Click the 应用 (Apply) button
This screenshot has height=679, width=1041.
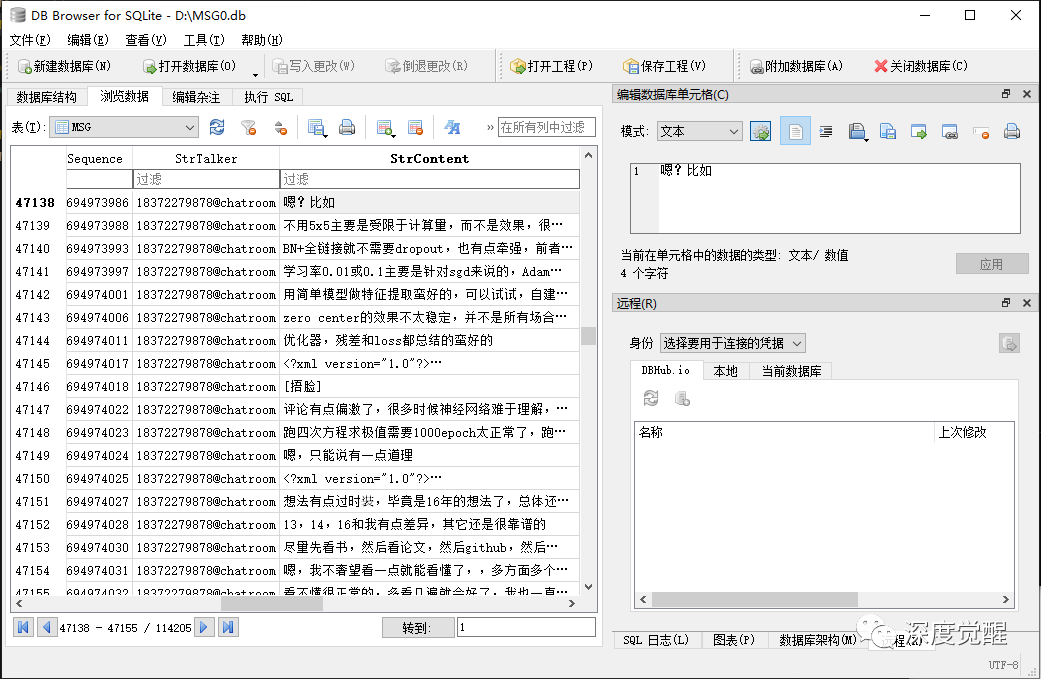pos(992,264)
